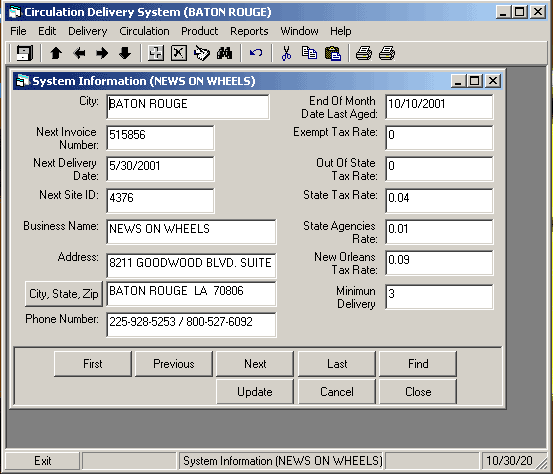This screenshot has height=474, width=553.
Task: Click the Save floppy disk icon
Action: [x=24, y=54]
